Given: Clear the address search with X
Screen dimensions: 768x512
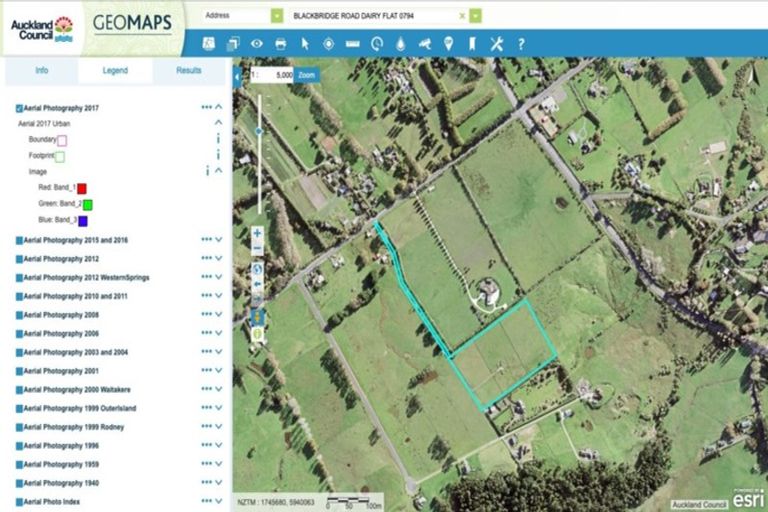Looking at the screenshot, I should (462, 16).
